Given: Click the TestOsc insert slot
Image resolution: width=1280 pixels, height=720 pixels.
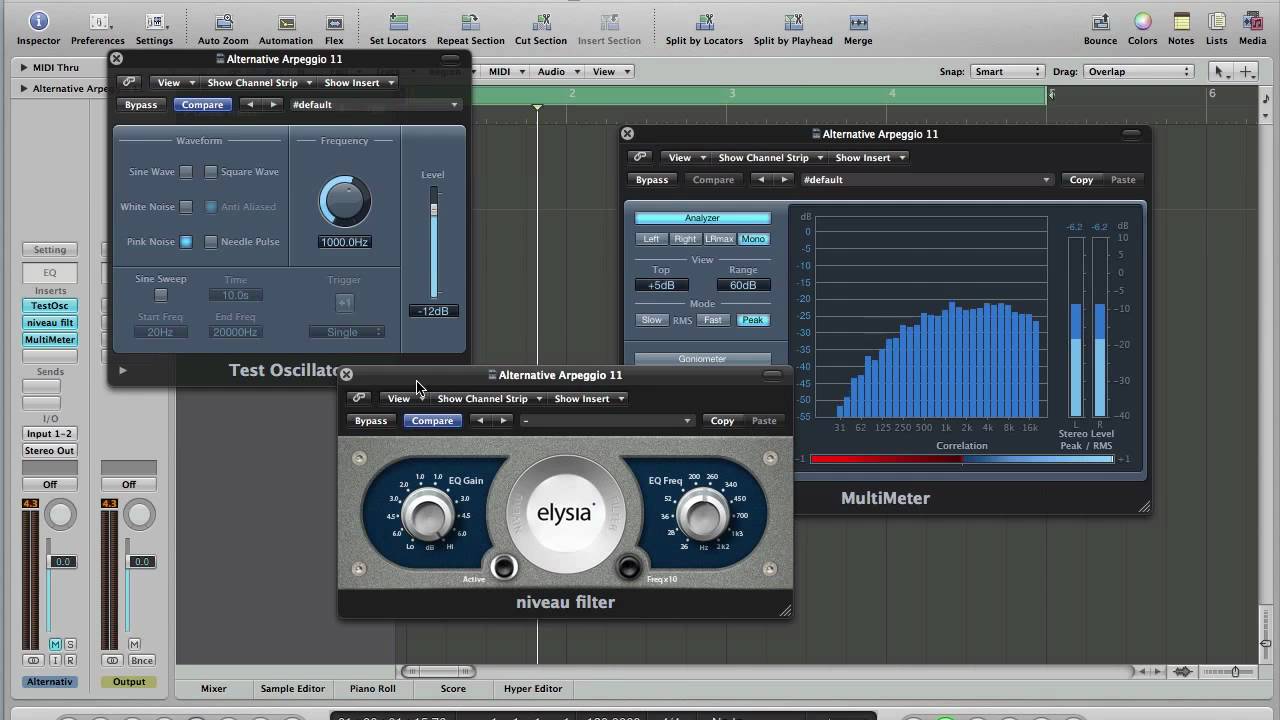Looking at the screenshot, I should click(x=50, y=306).
